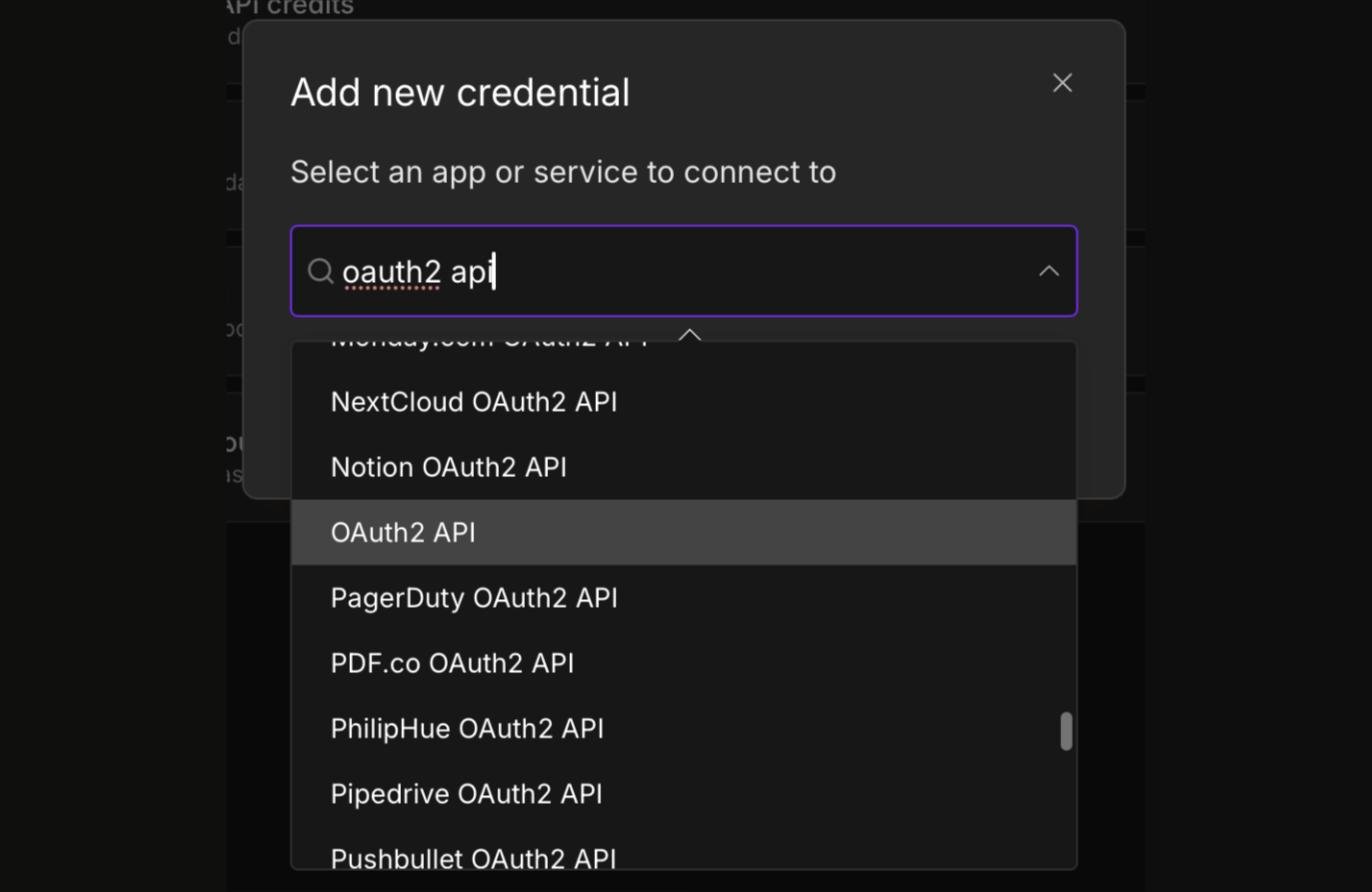
Task: Choose NextCloud OAuth2 API
Action: point(684,402)
